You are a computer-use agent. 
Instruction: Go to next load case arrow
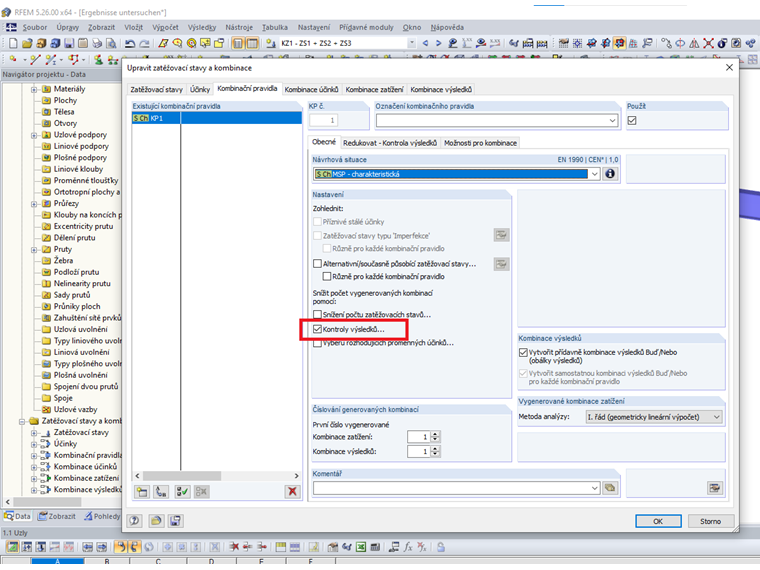click(438, 43)
